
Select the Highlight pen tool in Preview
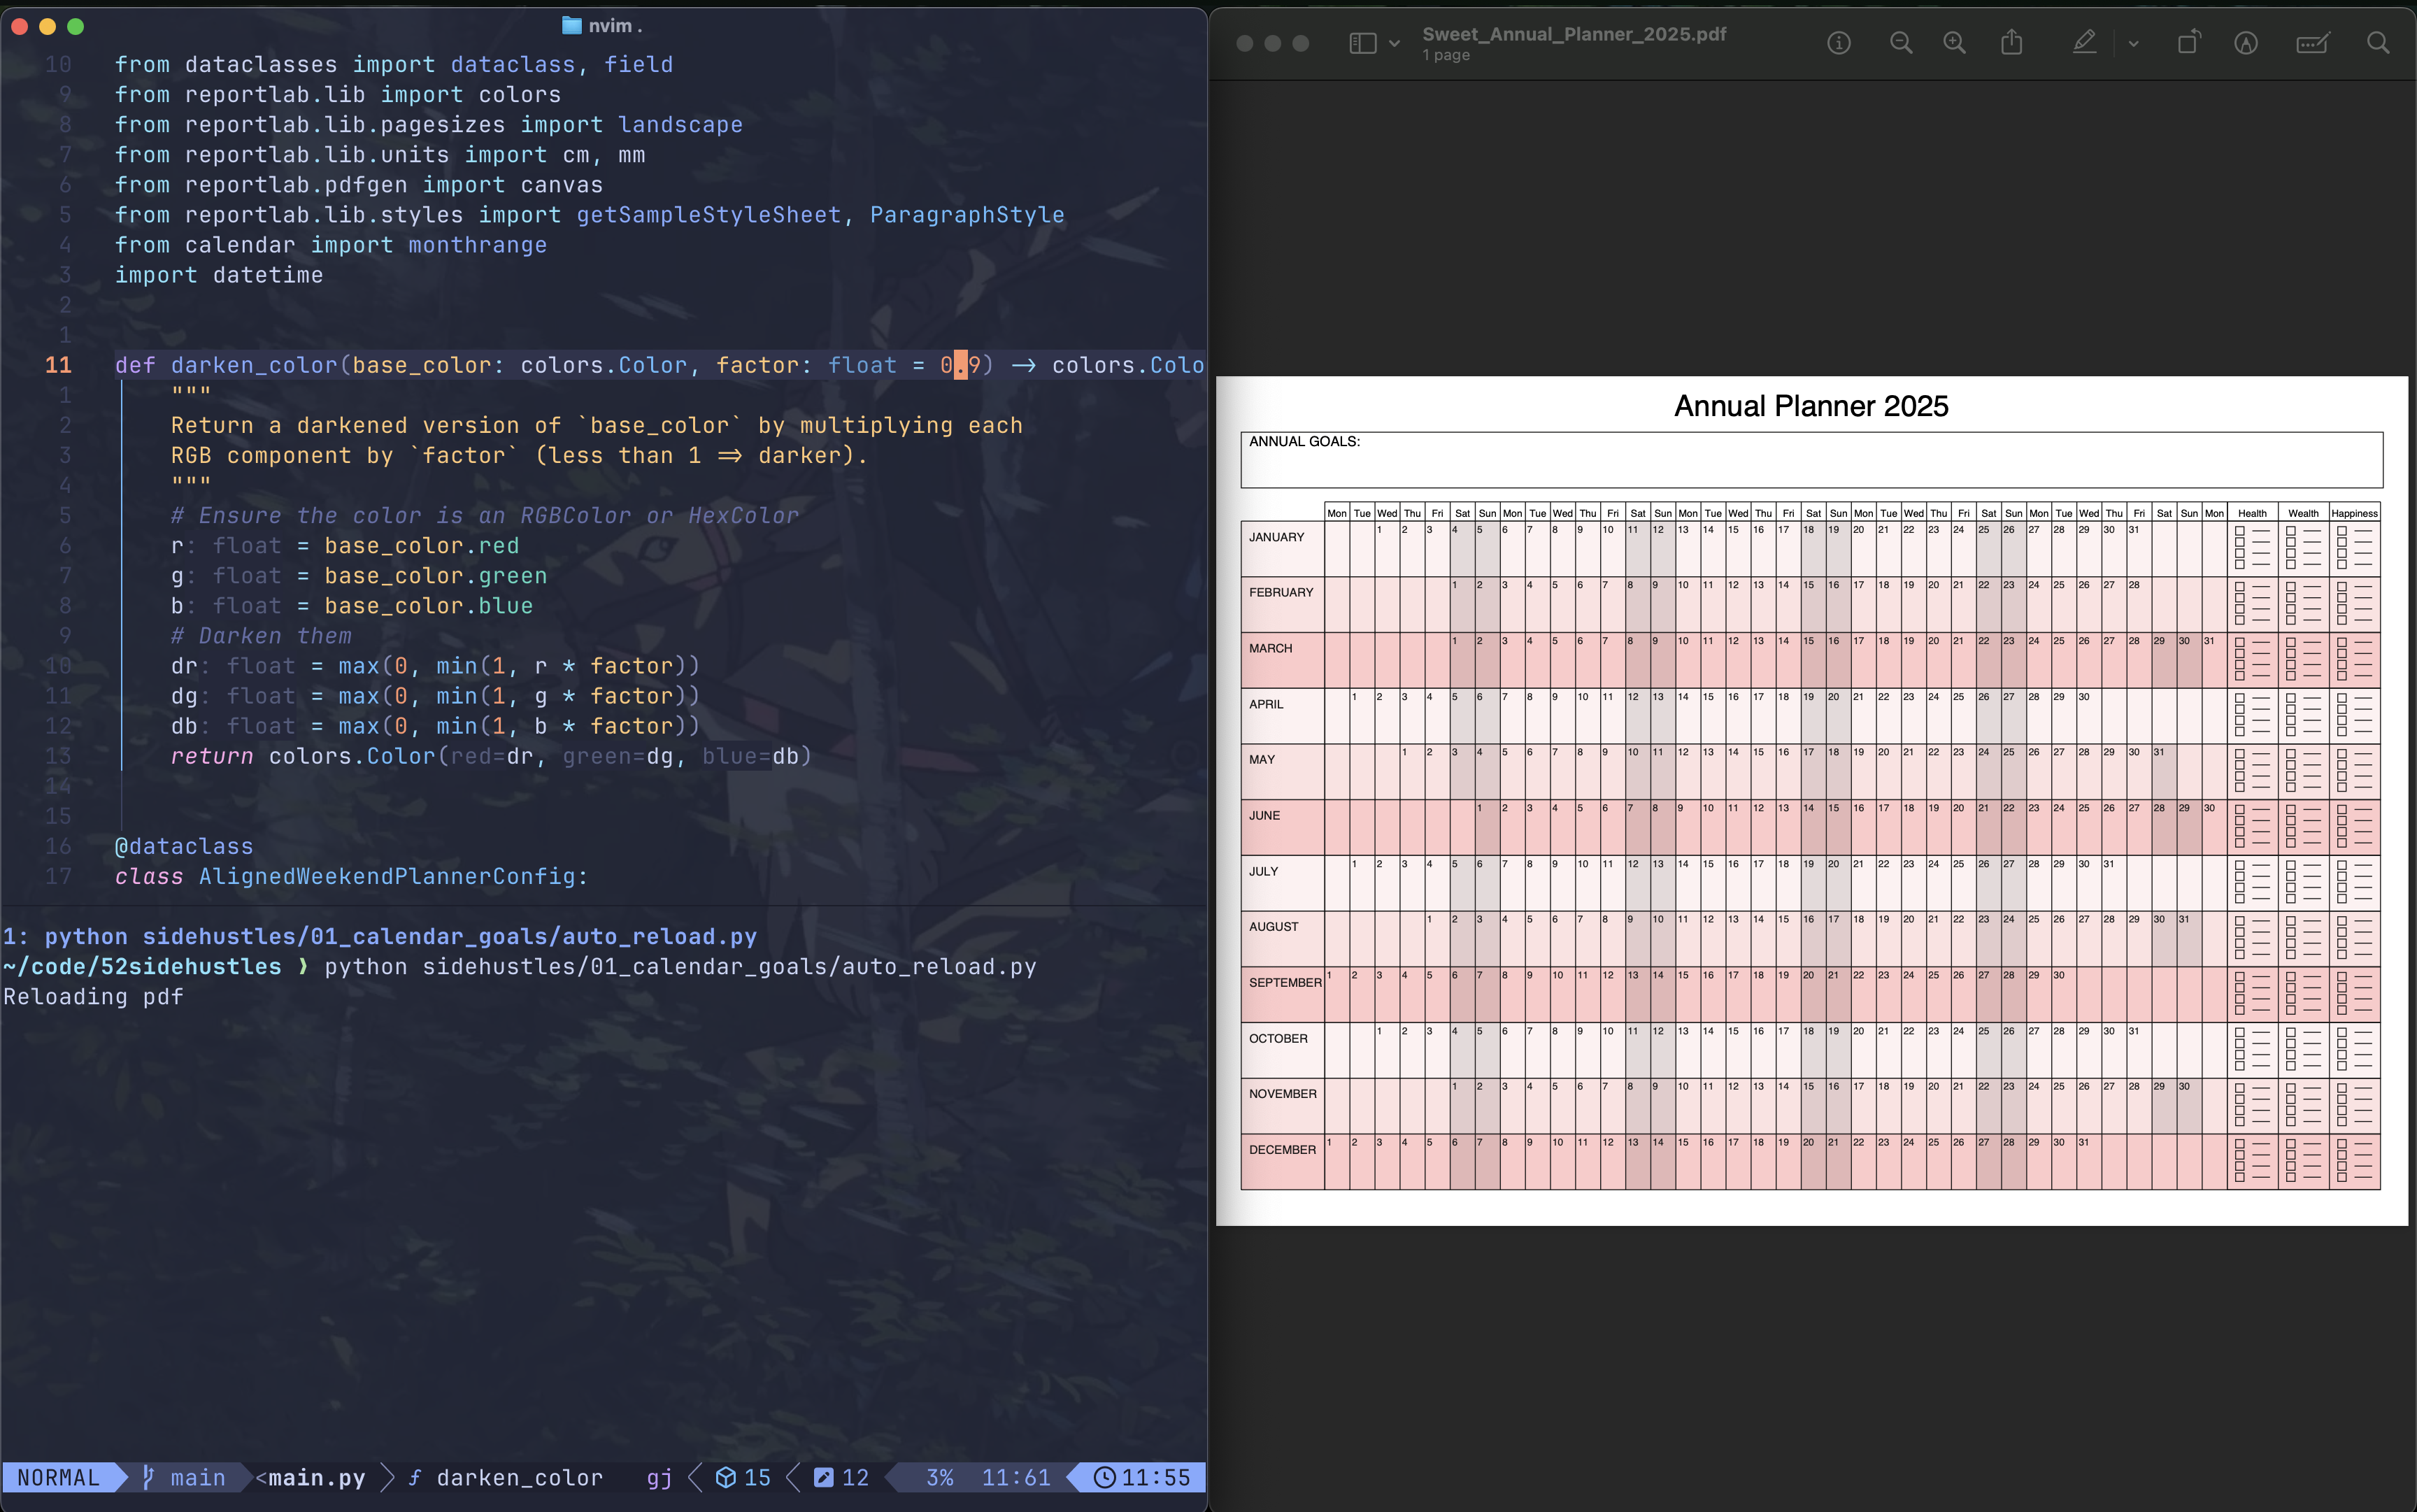[2084, 42]
